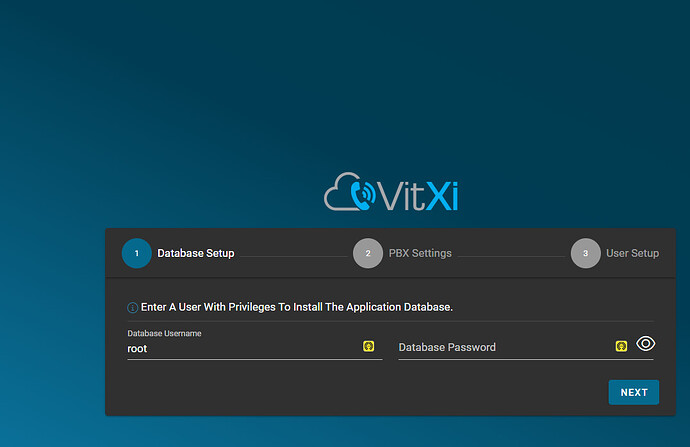
Task: Select step 1 Database Setup
Action: pos(178,253)
